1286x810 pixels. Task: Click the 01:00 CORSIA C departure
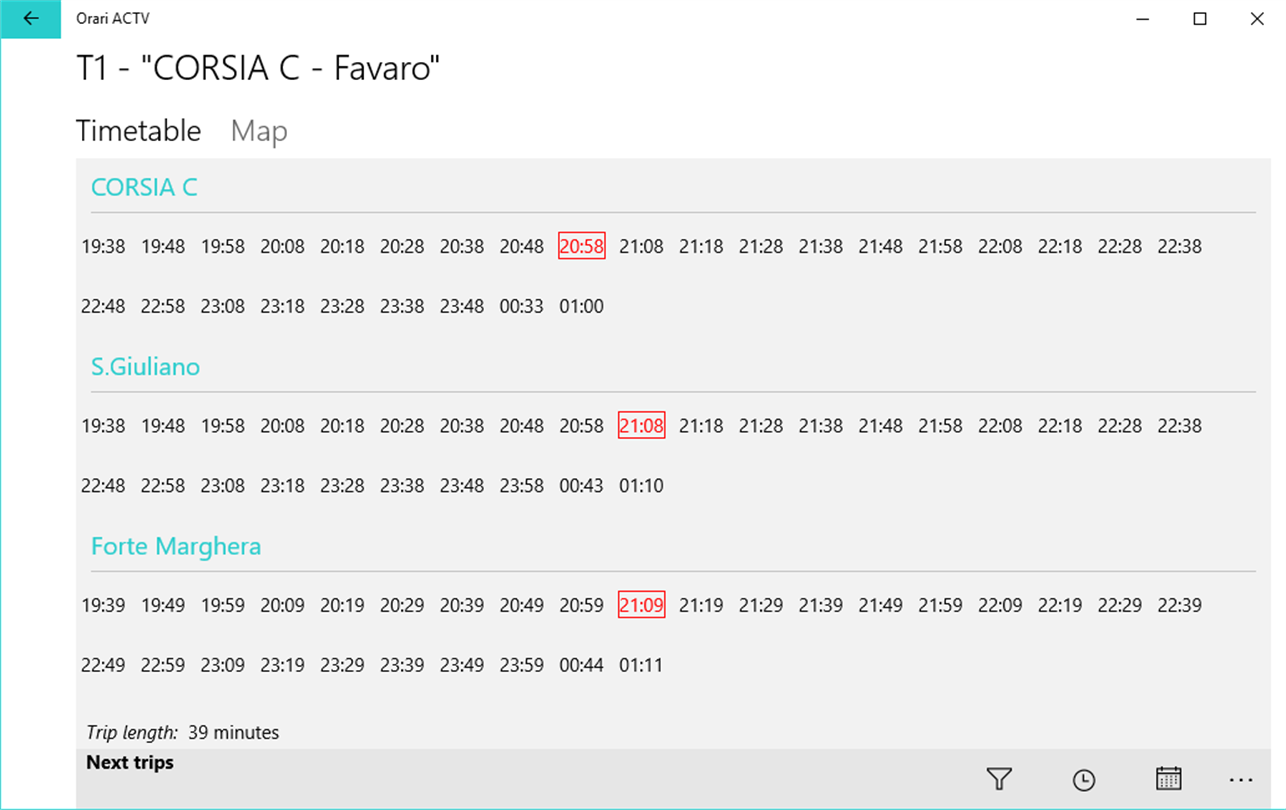[581, 306]
